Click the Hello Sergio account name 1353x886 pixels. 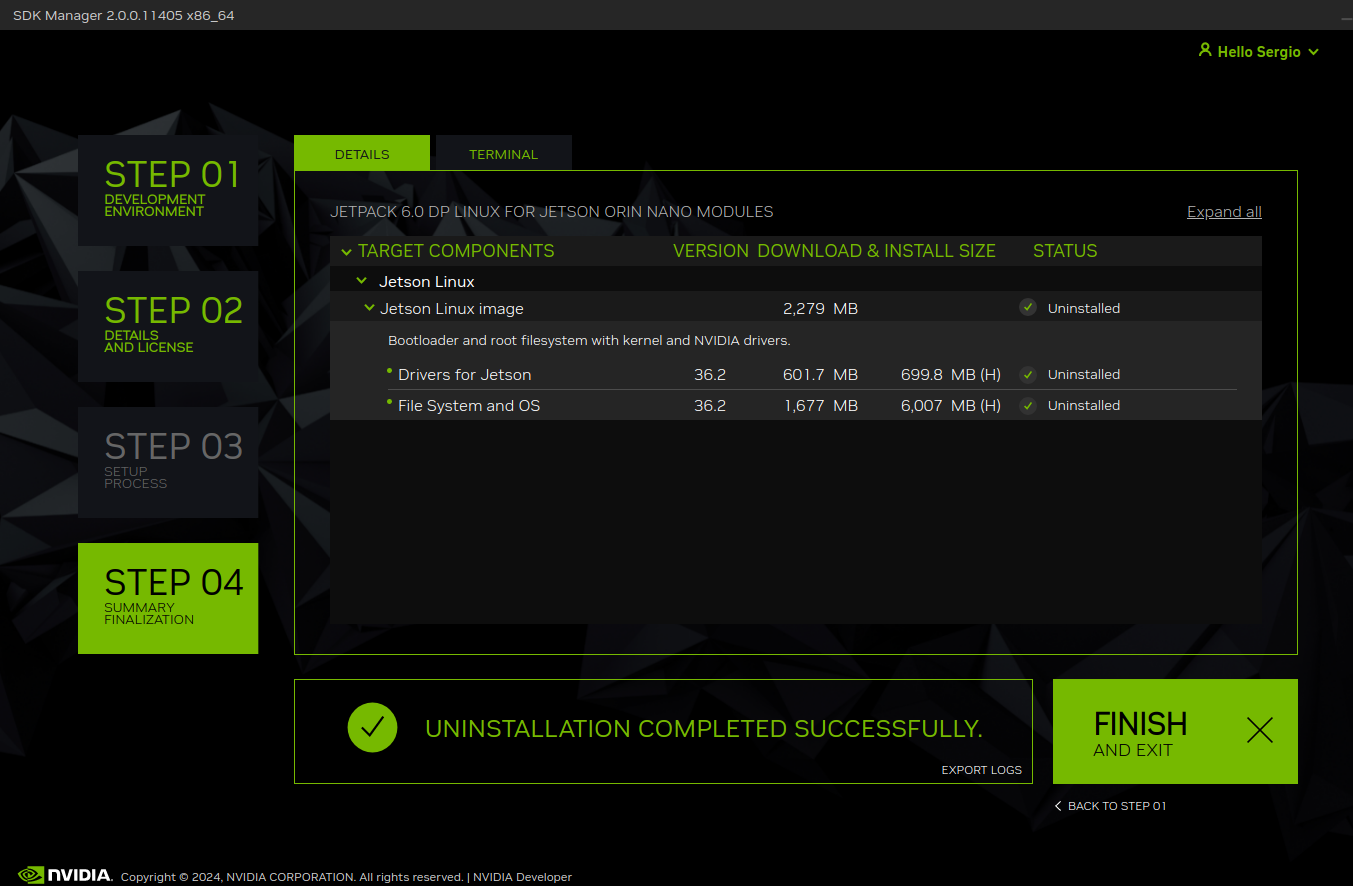coord(1259,52)
